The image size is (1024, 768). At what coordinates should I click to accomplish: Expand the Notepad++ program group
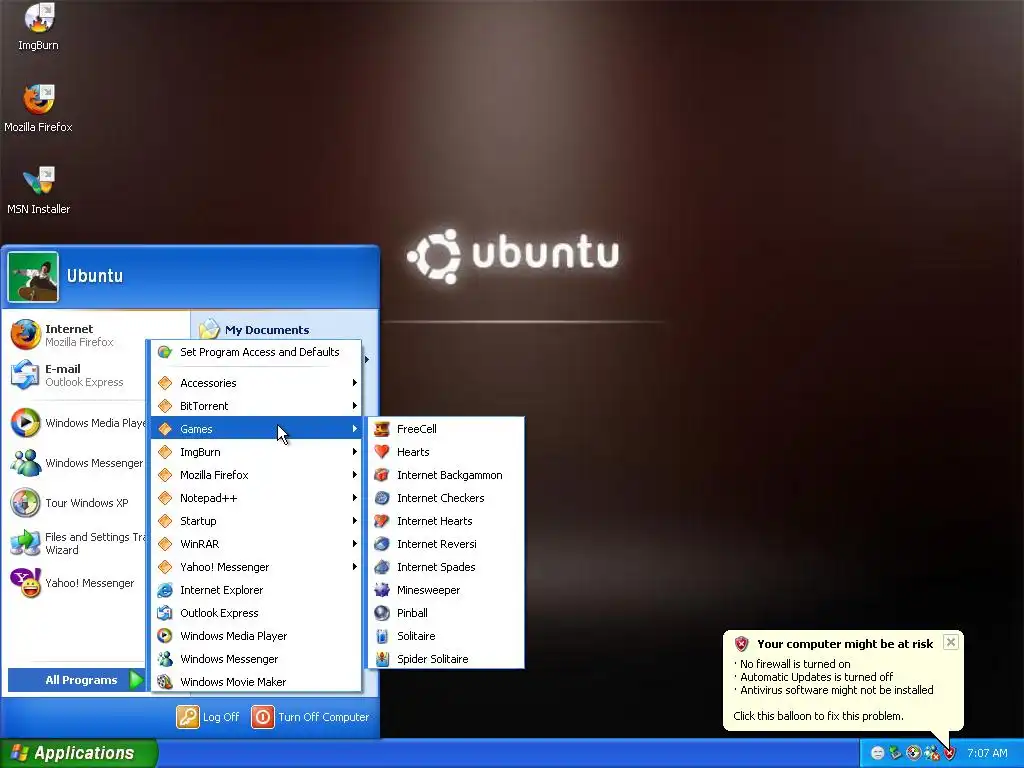pyautogui.click(x=257, y=498)
